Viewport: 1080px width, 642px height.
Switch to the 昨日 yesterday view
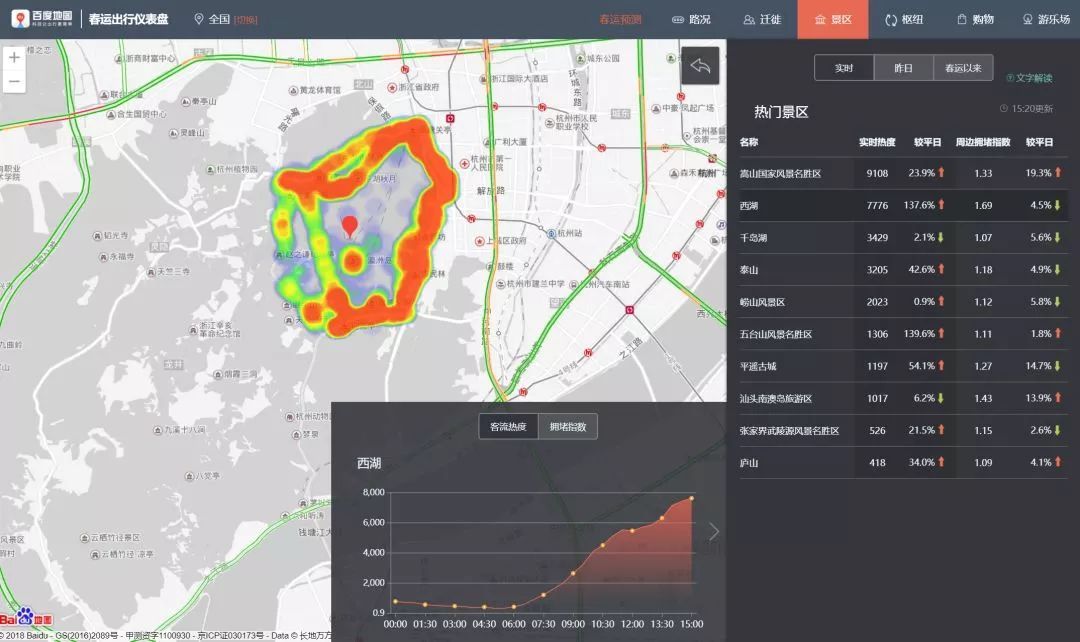[903, 68]
